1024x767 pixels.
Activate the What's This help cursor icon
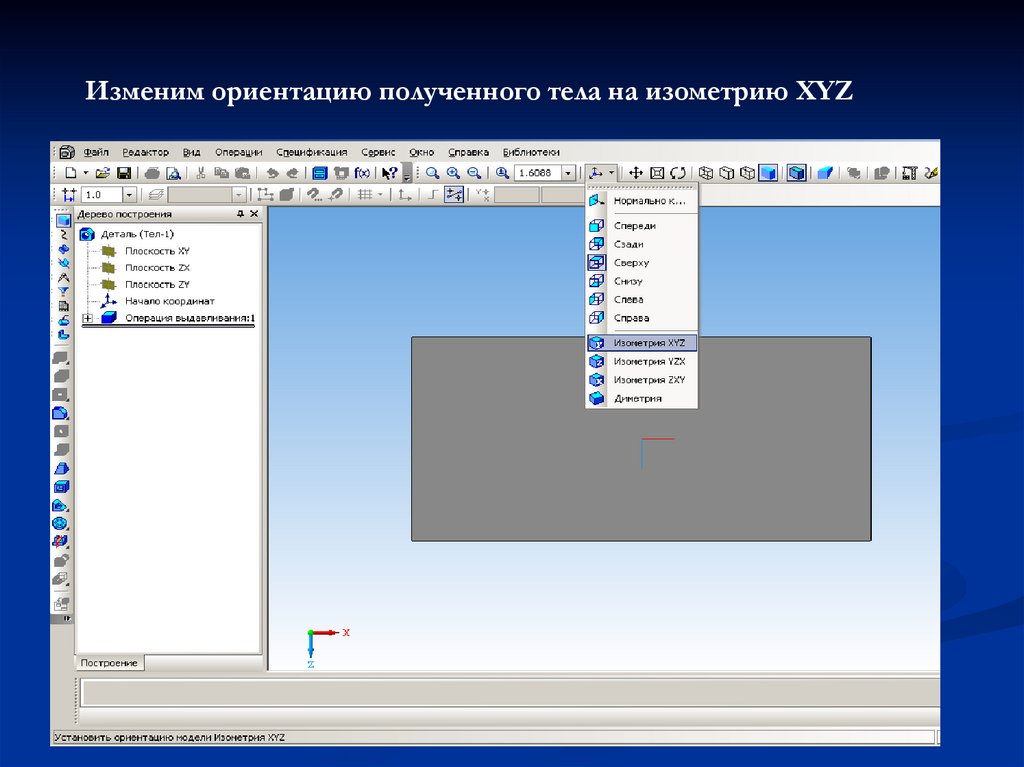click(x=390, y=173)
